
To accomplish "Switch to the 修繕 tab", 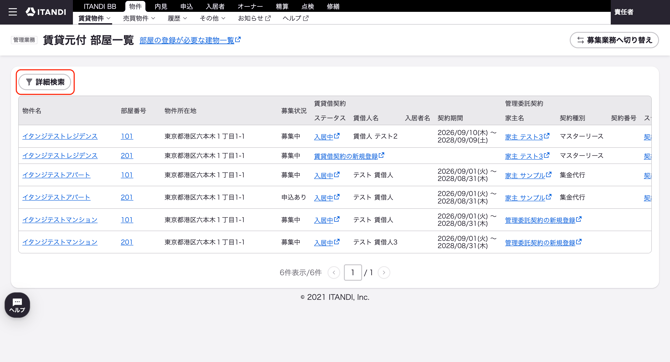I will [333, 6].
